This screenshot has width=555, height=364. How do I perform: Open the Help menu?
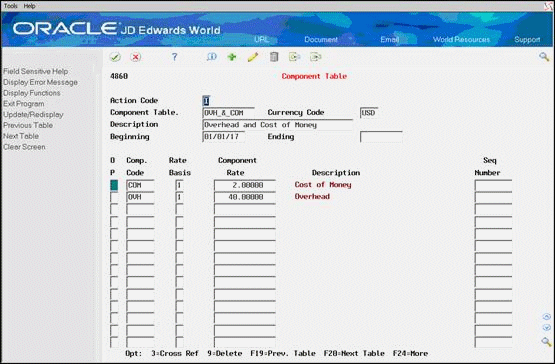coord(29,6)
